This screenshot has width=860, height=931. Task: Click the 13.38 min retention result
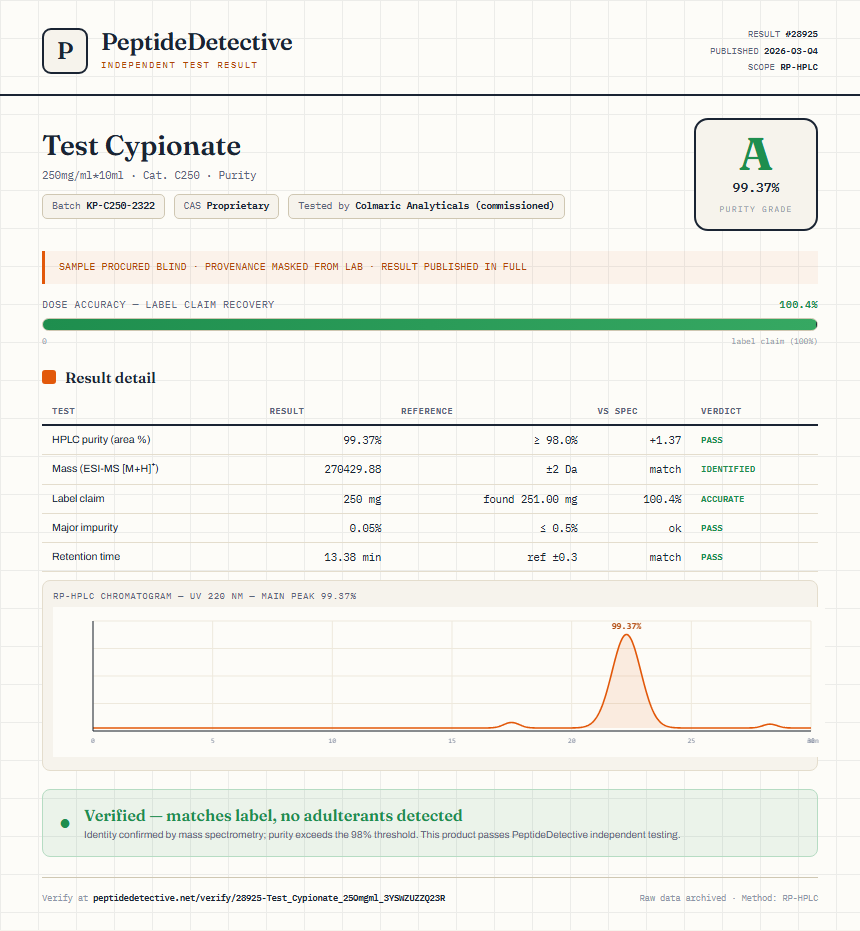(x=353, y=557)
